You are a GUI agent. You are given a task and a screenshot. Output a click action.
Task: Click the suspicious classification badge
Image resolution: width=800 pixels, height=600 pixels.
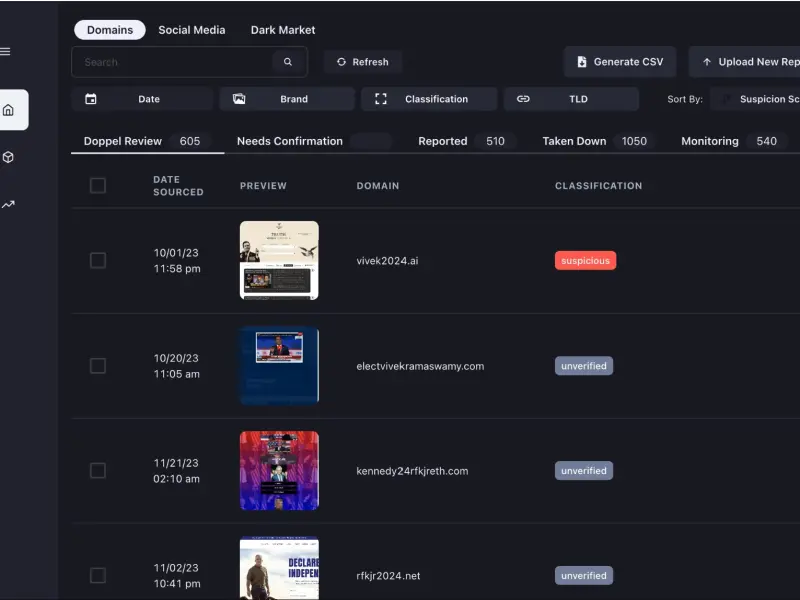(586, 261)
